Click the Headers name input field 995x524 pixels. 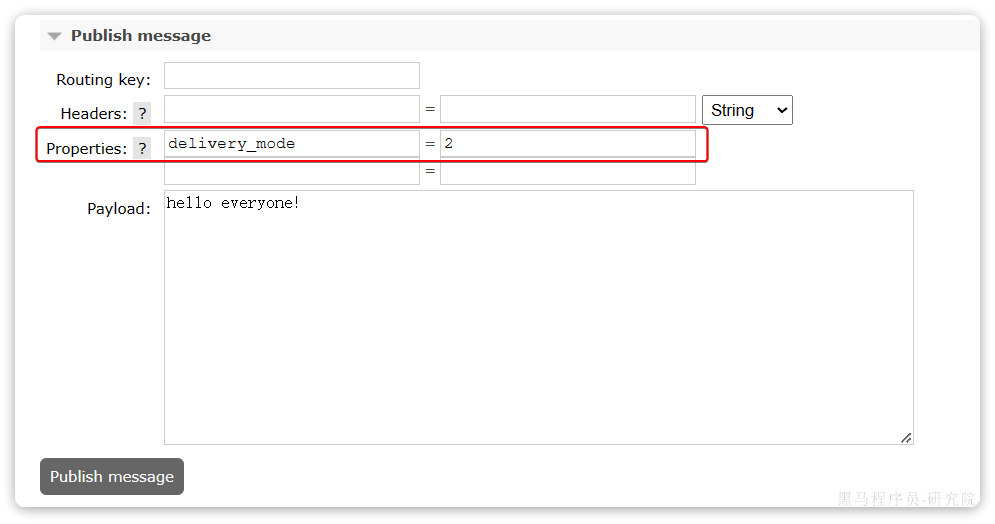pos(292,109)
